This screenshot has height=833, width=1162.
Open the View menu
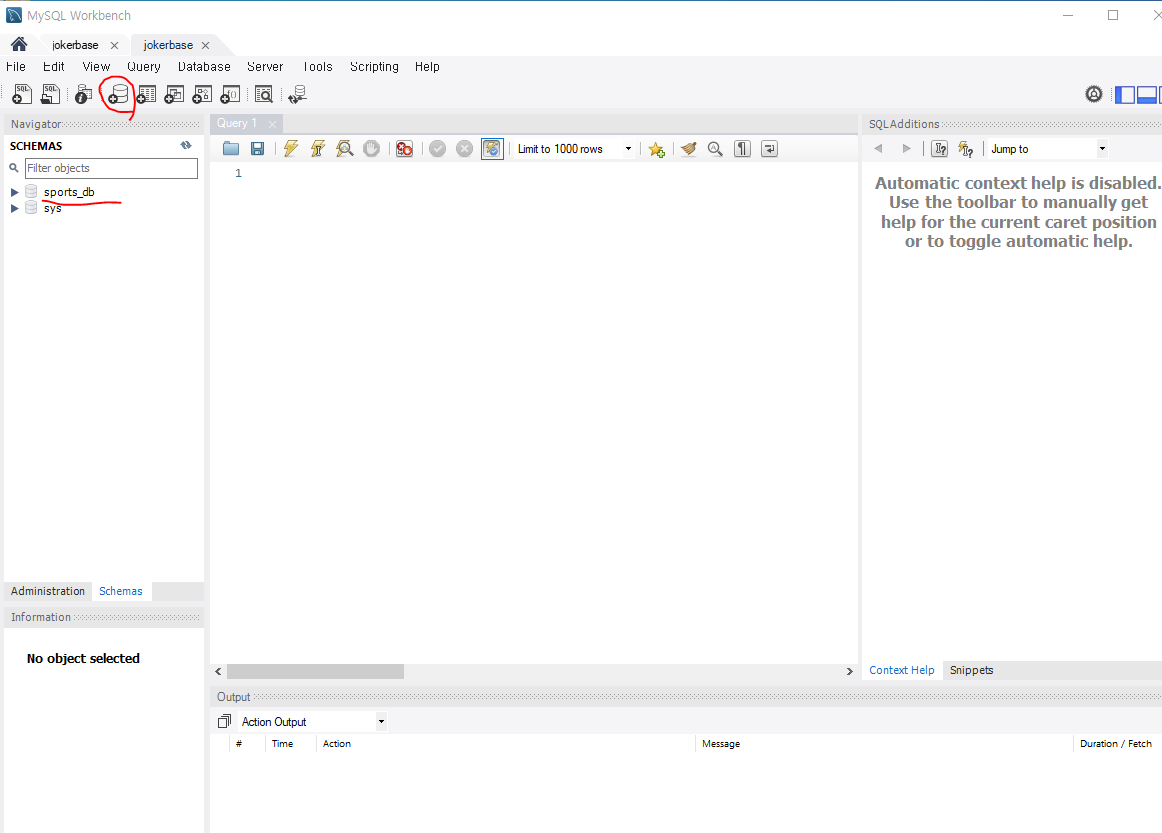click(x=96, y=67)
